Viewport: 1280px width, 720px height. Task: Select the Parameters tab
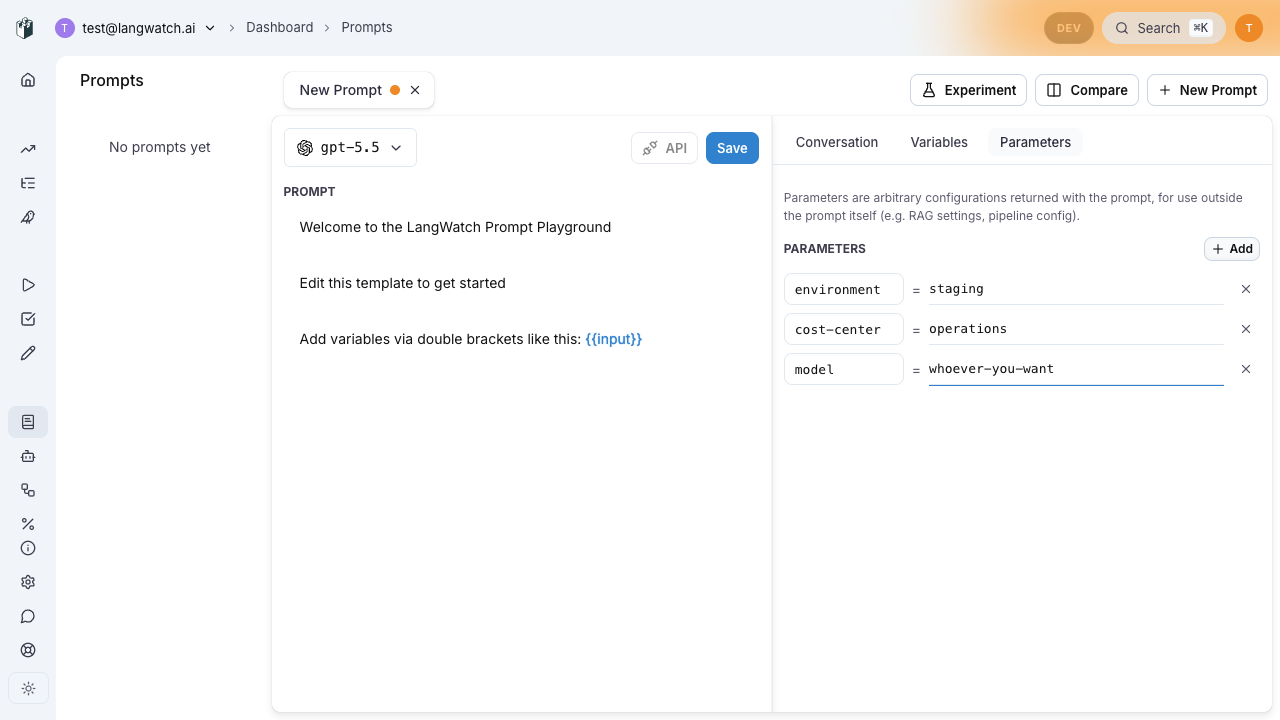(x=1035, y=142)
